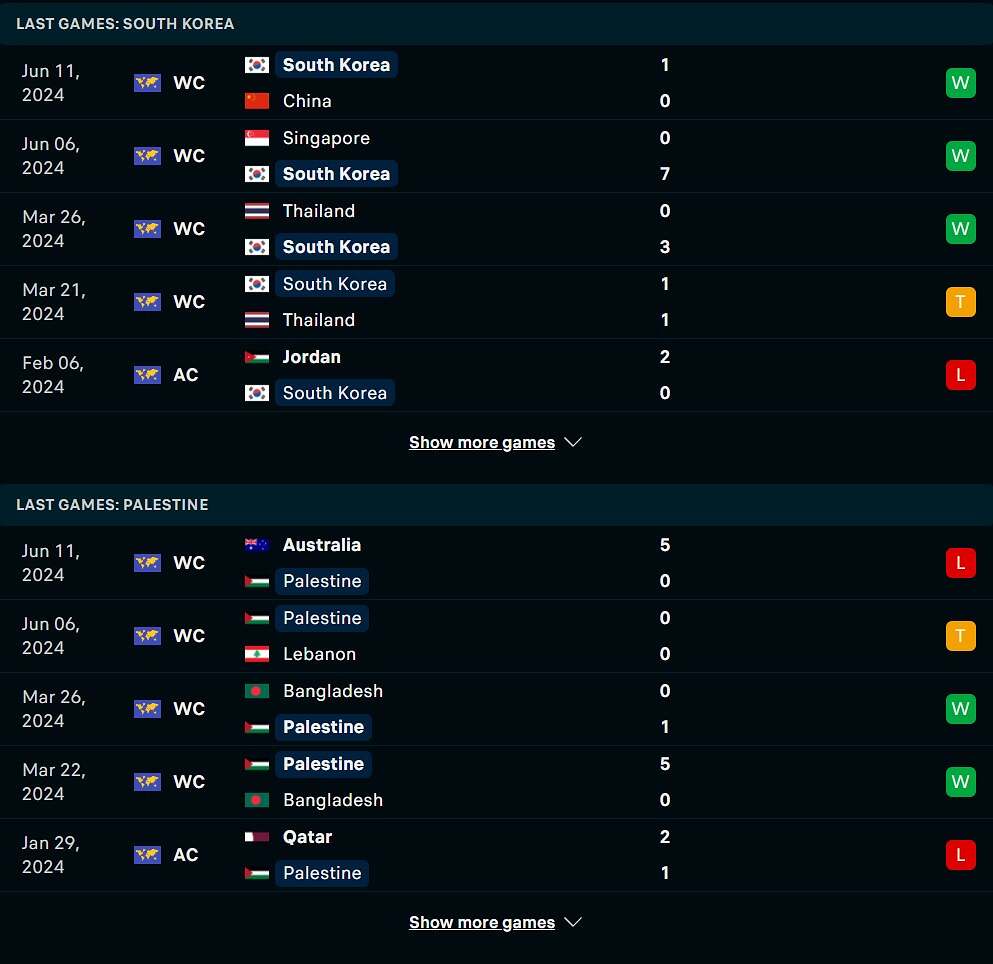Click the Singapore flag icon
This screenshot has width=993, height=964.
pyautogui.click(x=256, y=137)
